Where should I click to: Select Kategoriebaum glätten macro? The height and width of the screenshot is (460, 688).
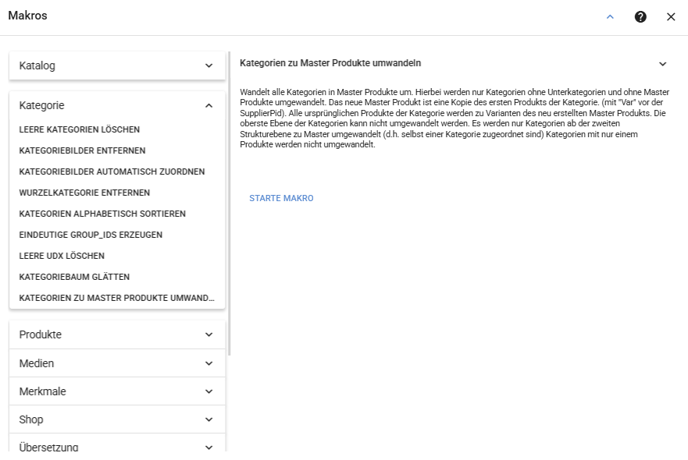pos(74,277)
